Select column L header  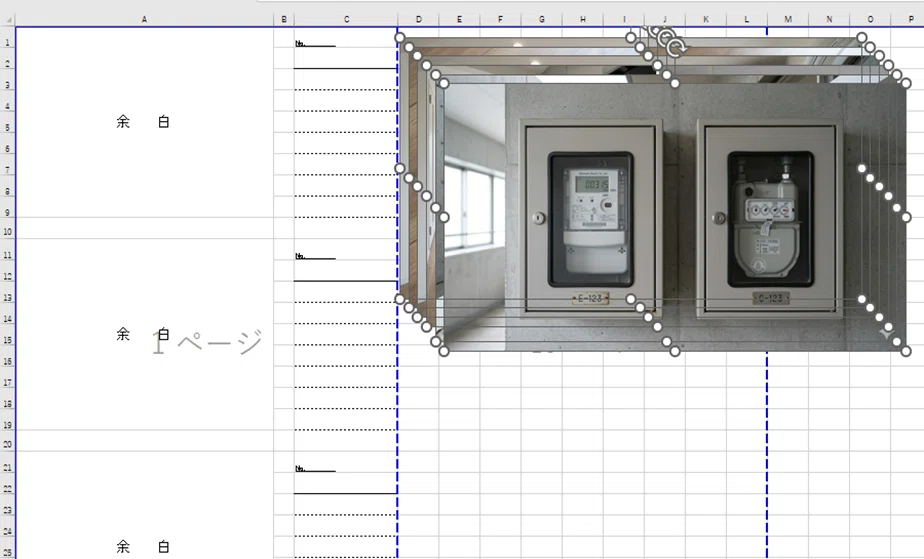tap(747, 19)
